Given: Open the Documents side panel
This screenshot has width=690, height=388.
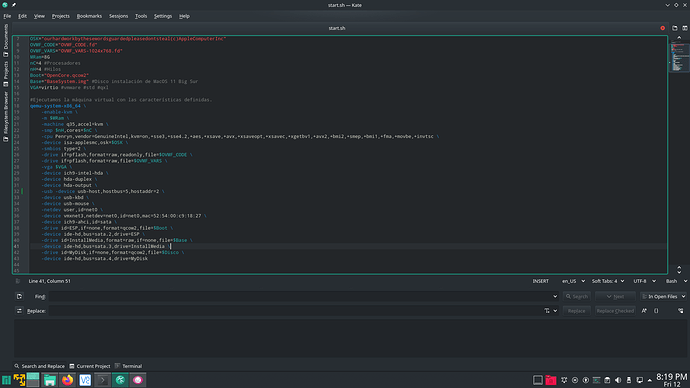Looking at the screenshot, I should (6, 40).
